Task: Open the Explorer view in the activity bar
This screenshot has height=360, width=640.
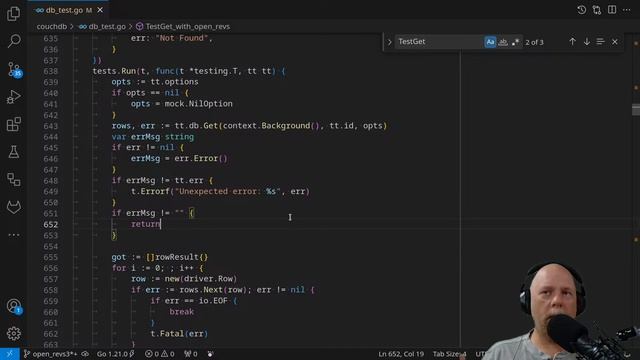Action: [x=13, y=13]
